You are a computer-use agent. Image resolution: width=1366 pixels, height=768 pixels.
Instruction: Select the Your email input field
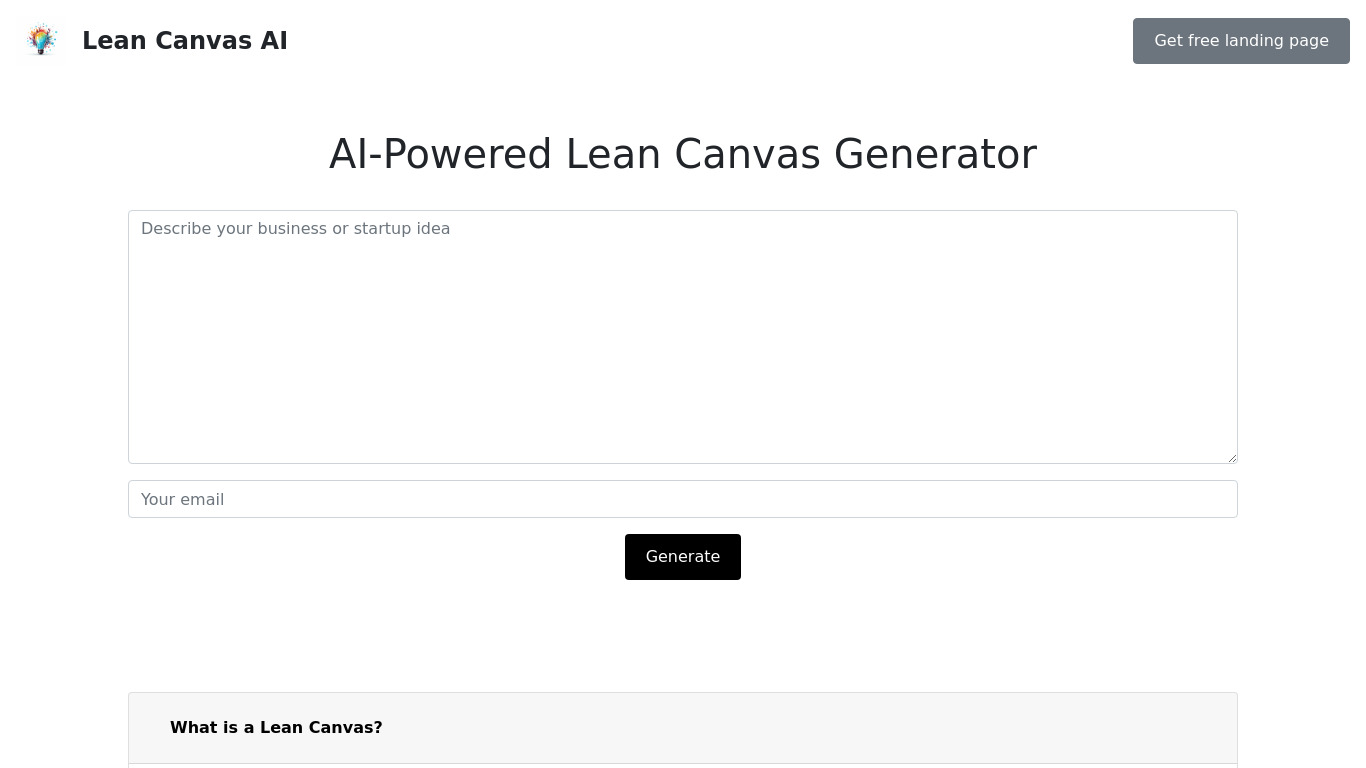point(682,499)
